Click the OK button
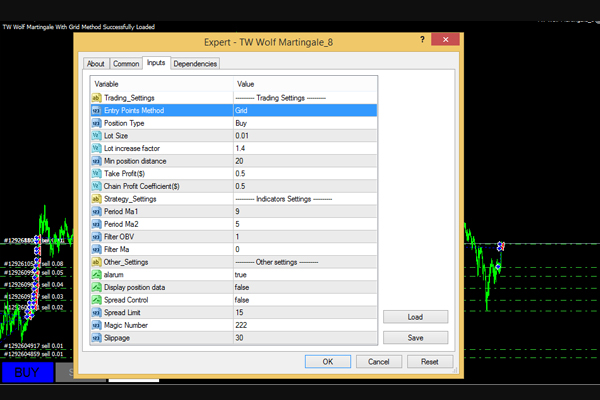This screenshot has height=400, width=600. click(328, 362)
